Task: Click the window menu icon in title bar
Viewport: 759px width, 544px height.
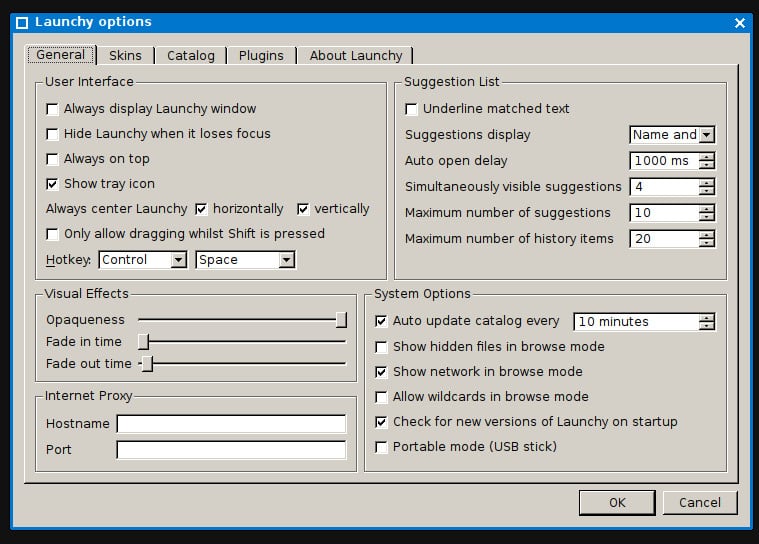Action: (x=22, y=23)
